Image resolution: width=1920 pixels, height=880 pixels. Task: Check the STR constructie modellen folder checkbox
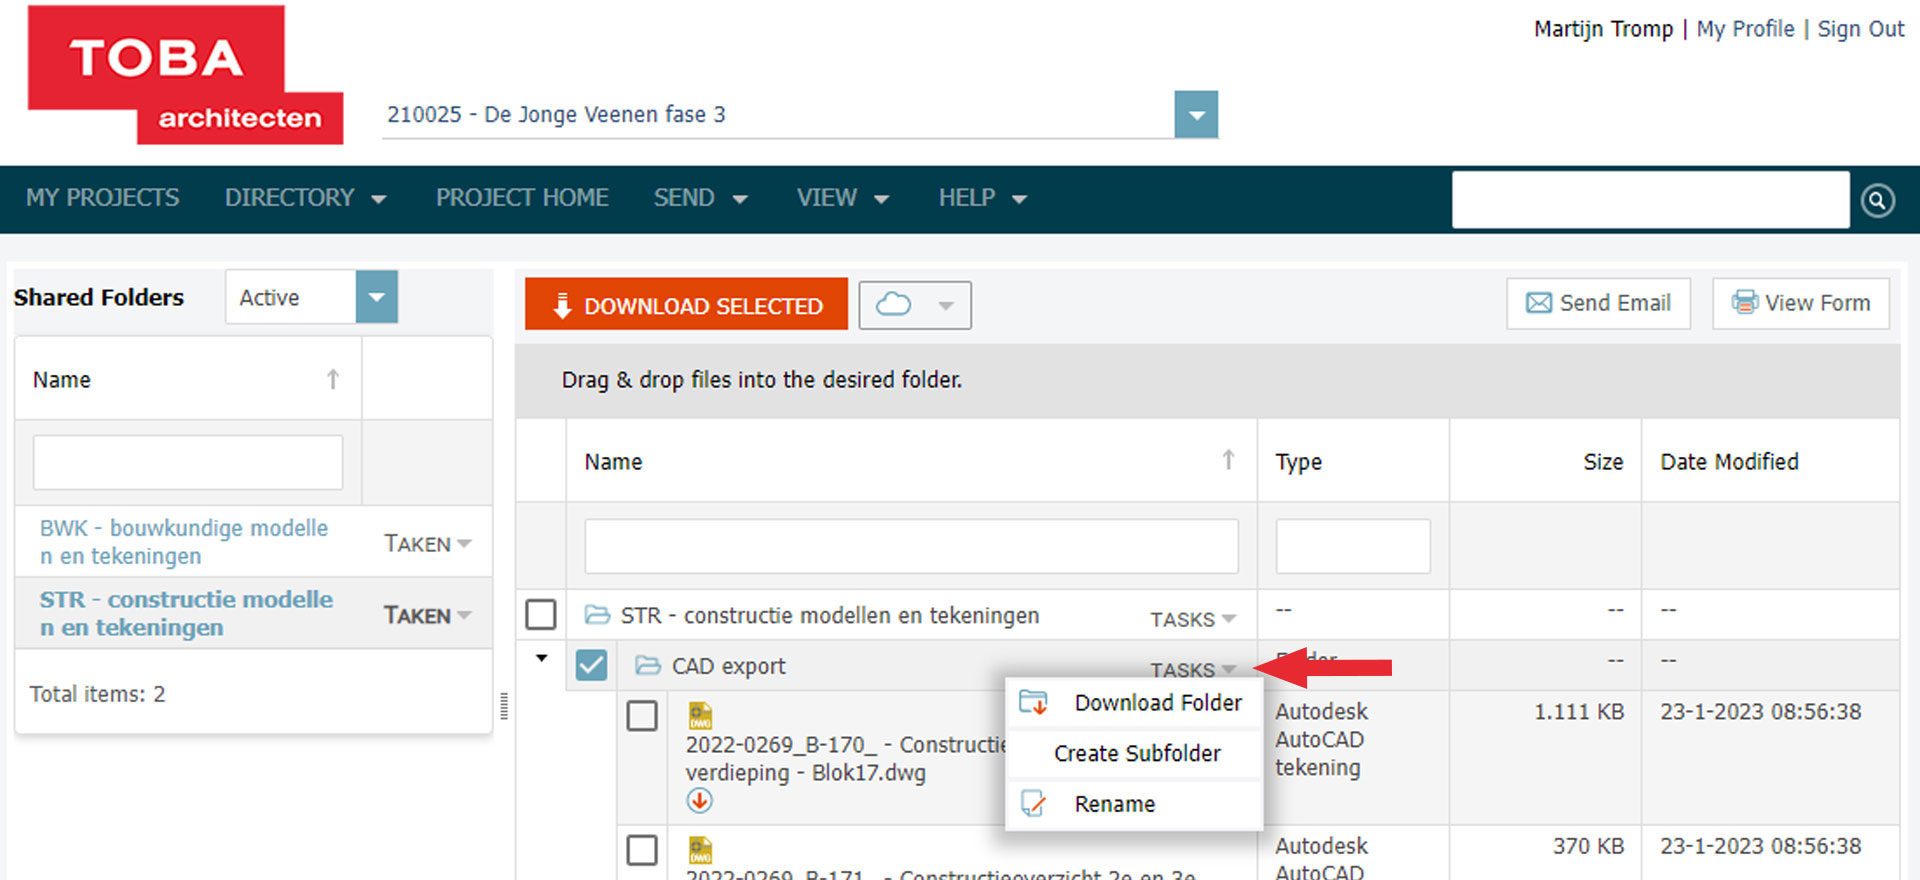(541, 614)
